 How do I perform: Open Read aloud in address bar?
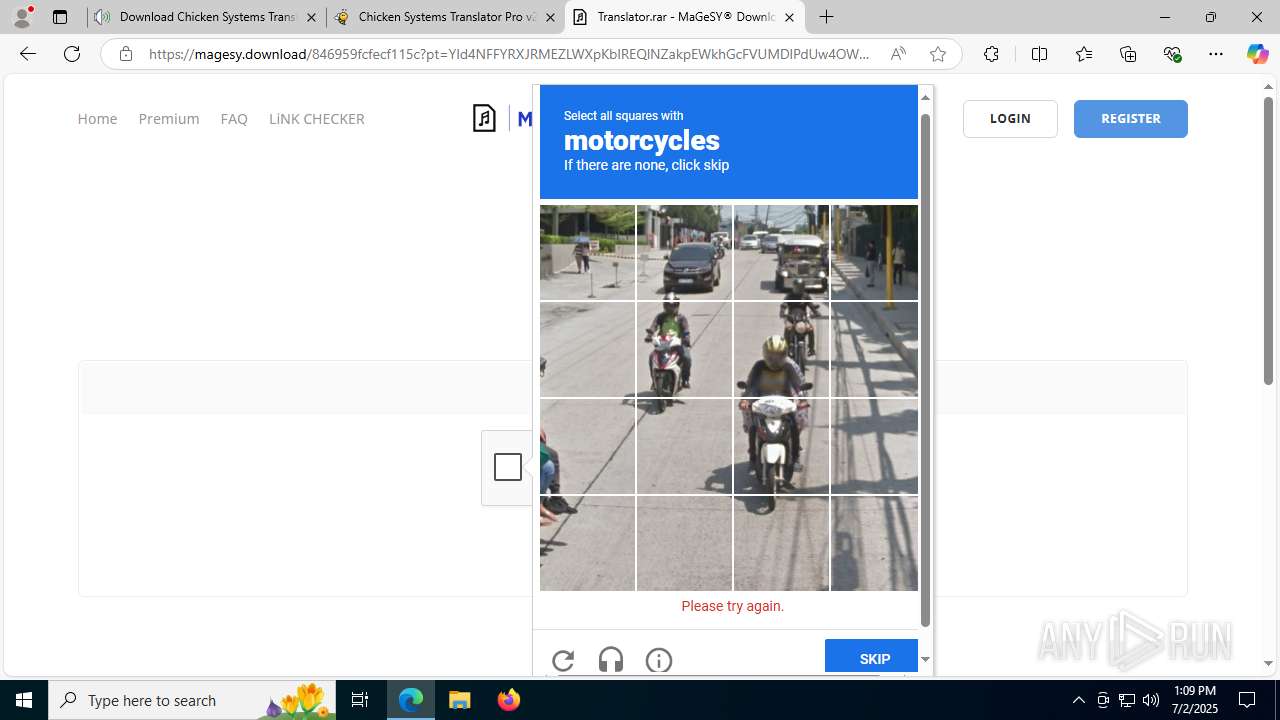point(898,54)
